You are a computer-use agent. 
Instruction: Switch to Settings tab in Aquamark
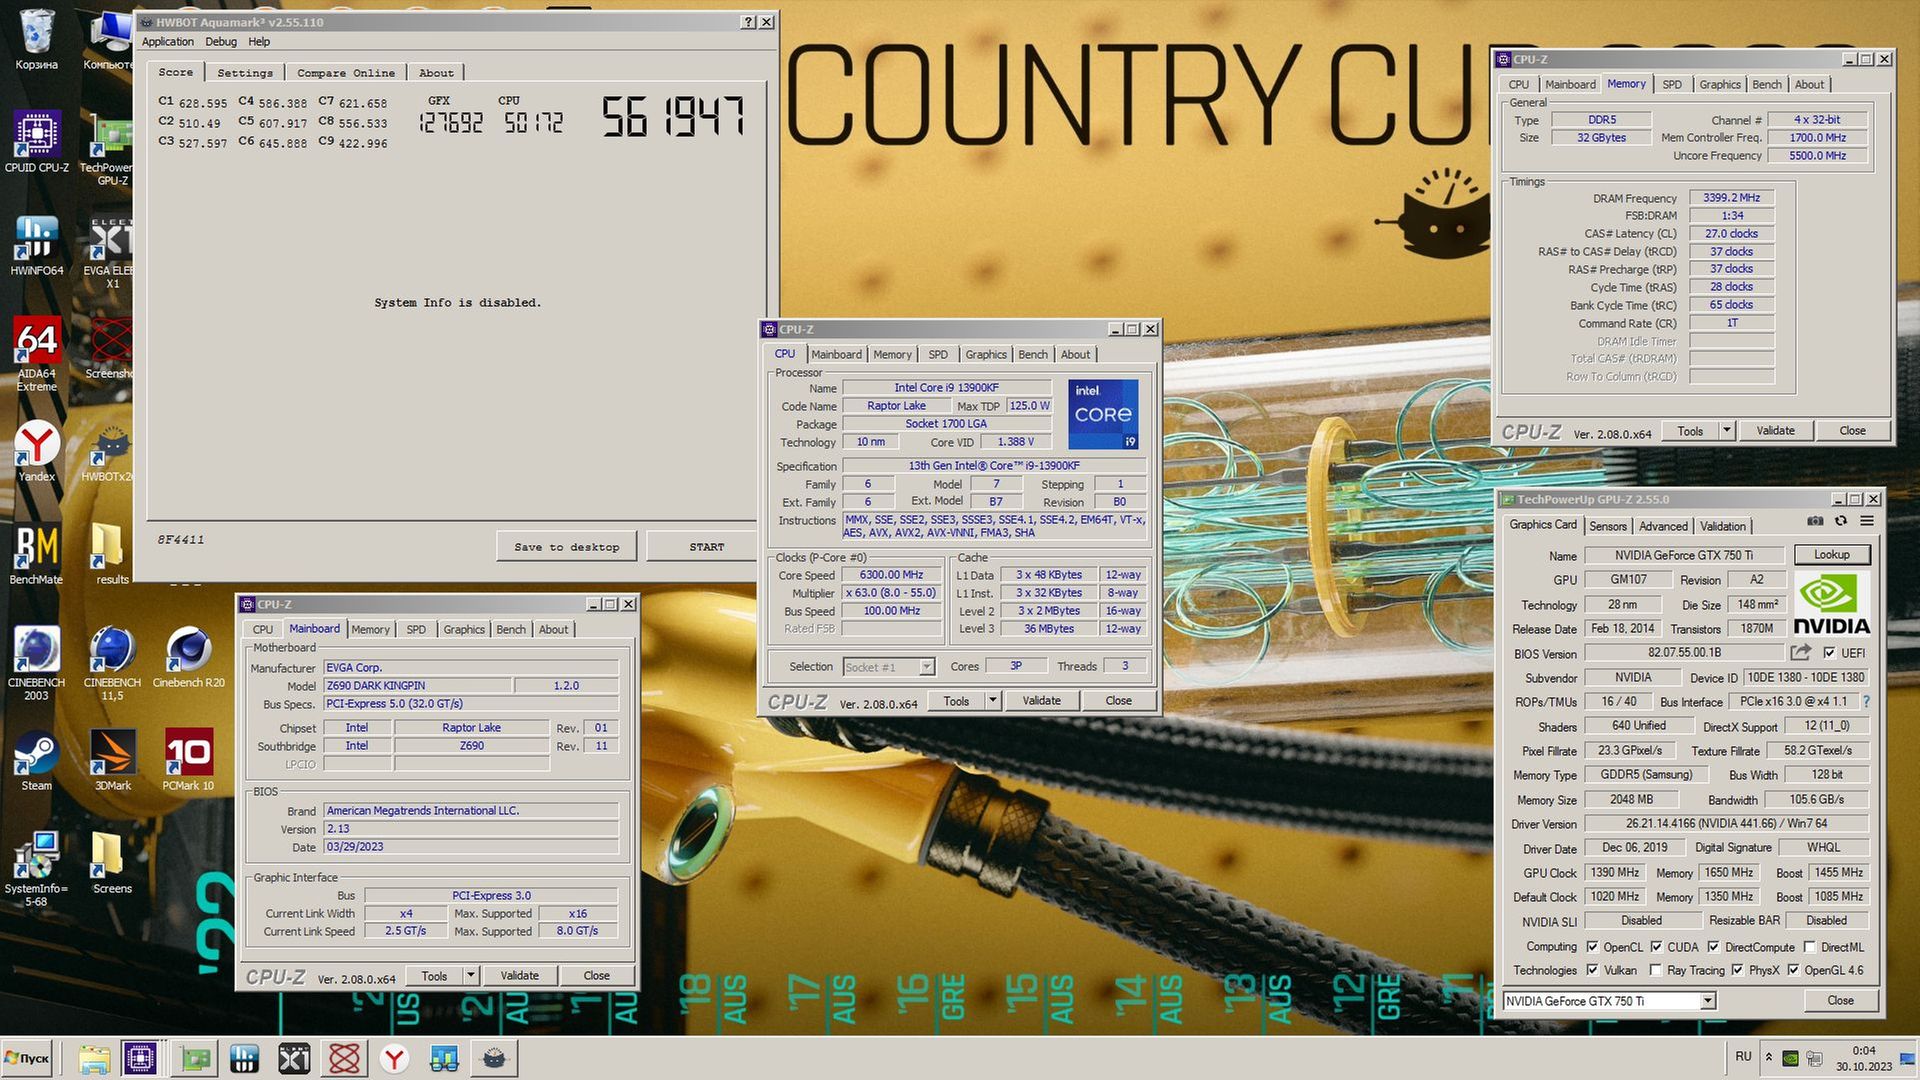click(245, 73)
